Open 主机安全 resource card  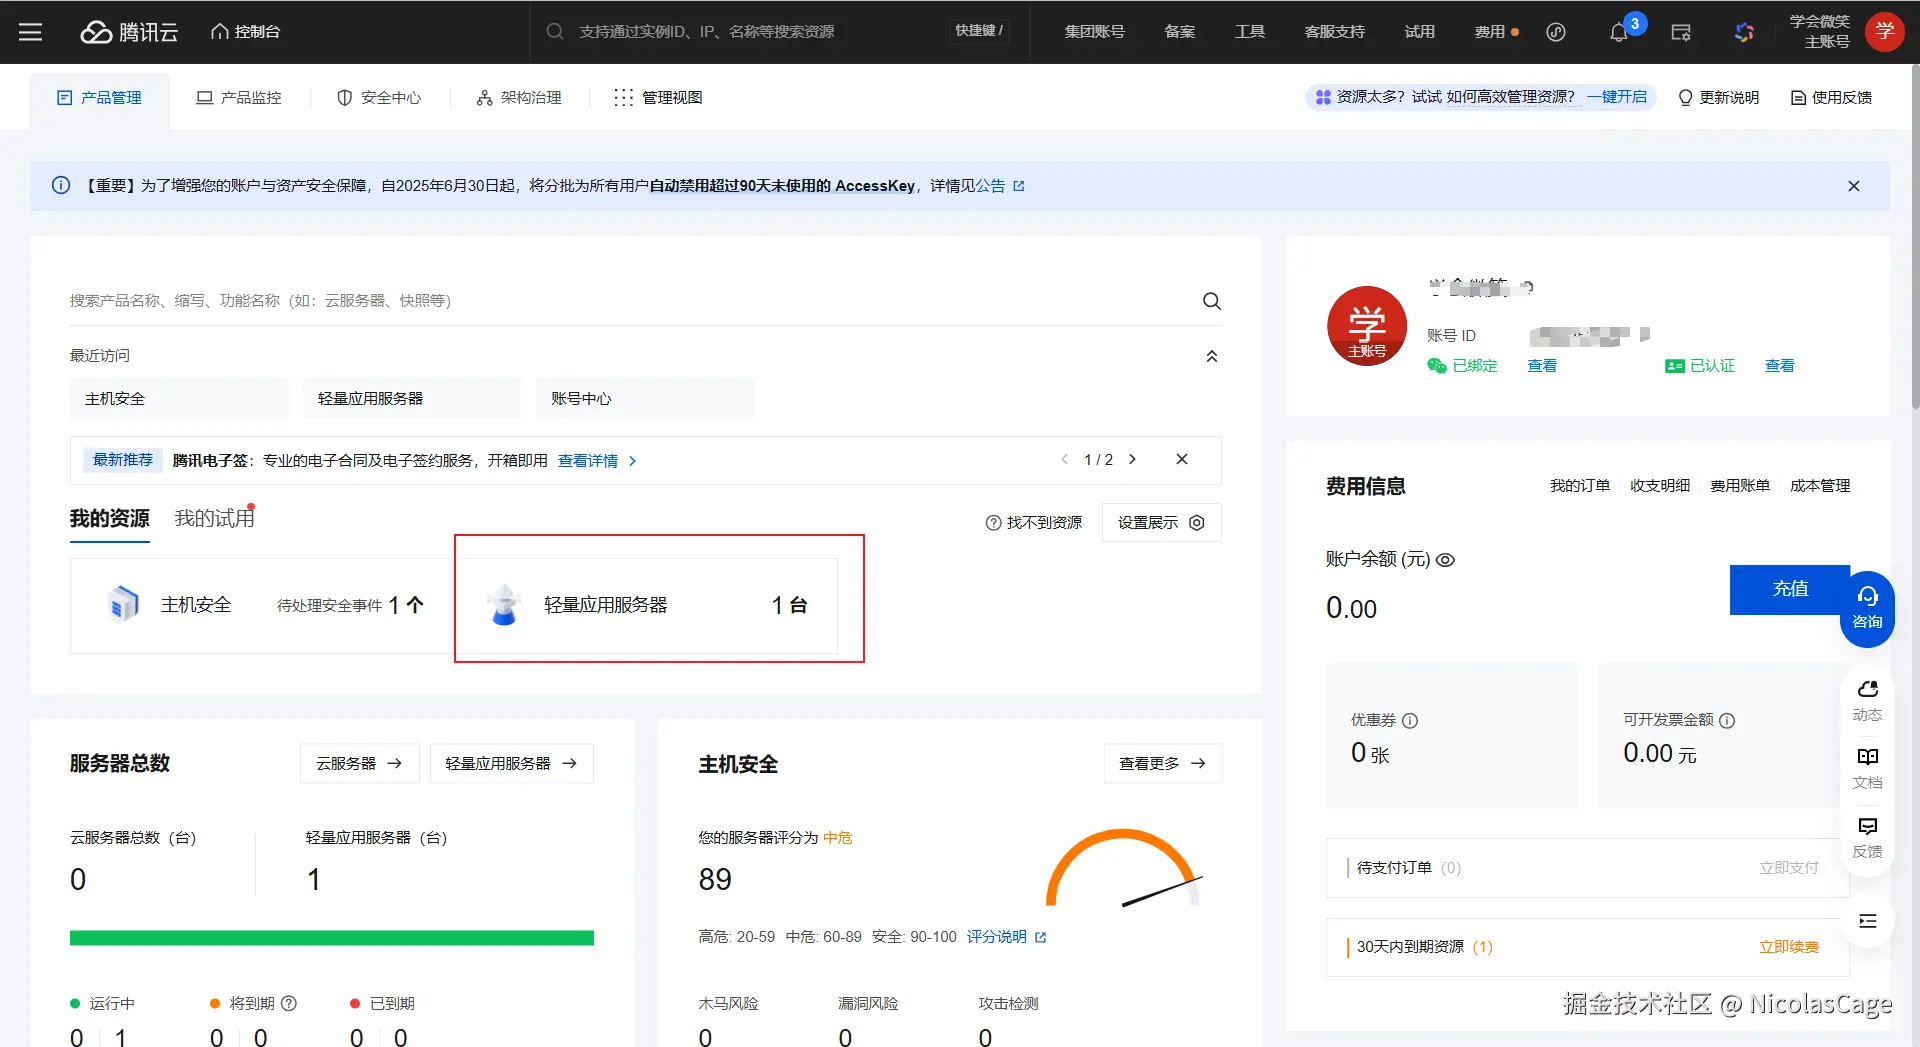262,606
